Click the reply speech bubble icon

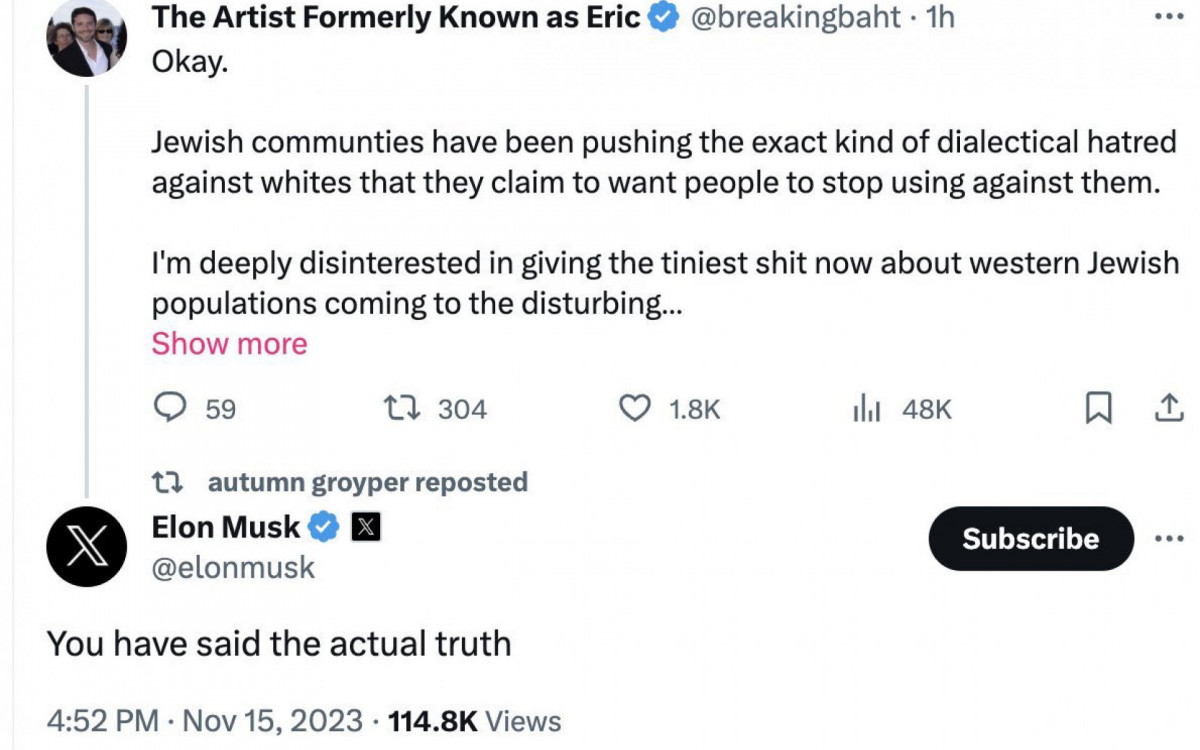(172, 408)
